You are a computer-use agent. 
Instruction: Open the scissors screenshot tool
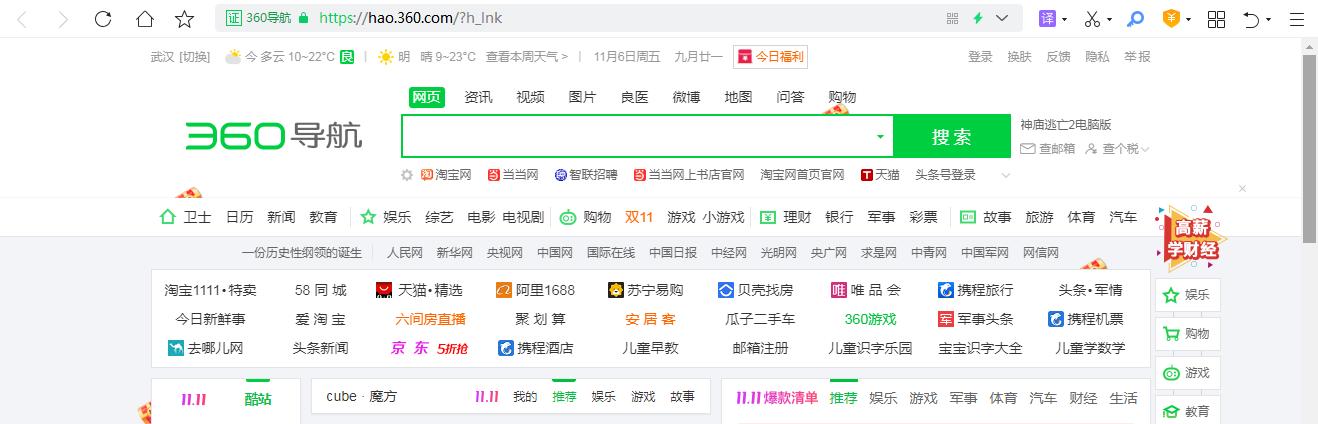(1092, 19)
